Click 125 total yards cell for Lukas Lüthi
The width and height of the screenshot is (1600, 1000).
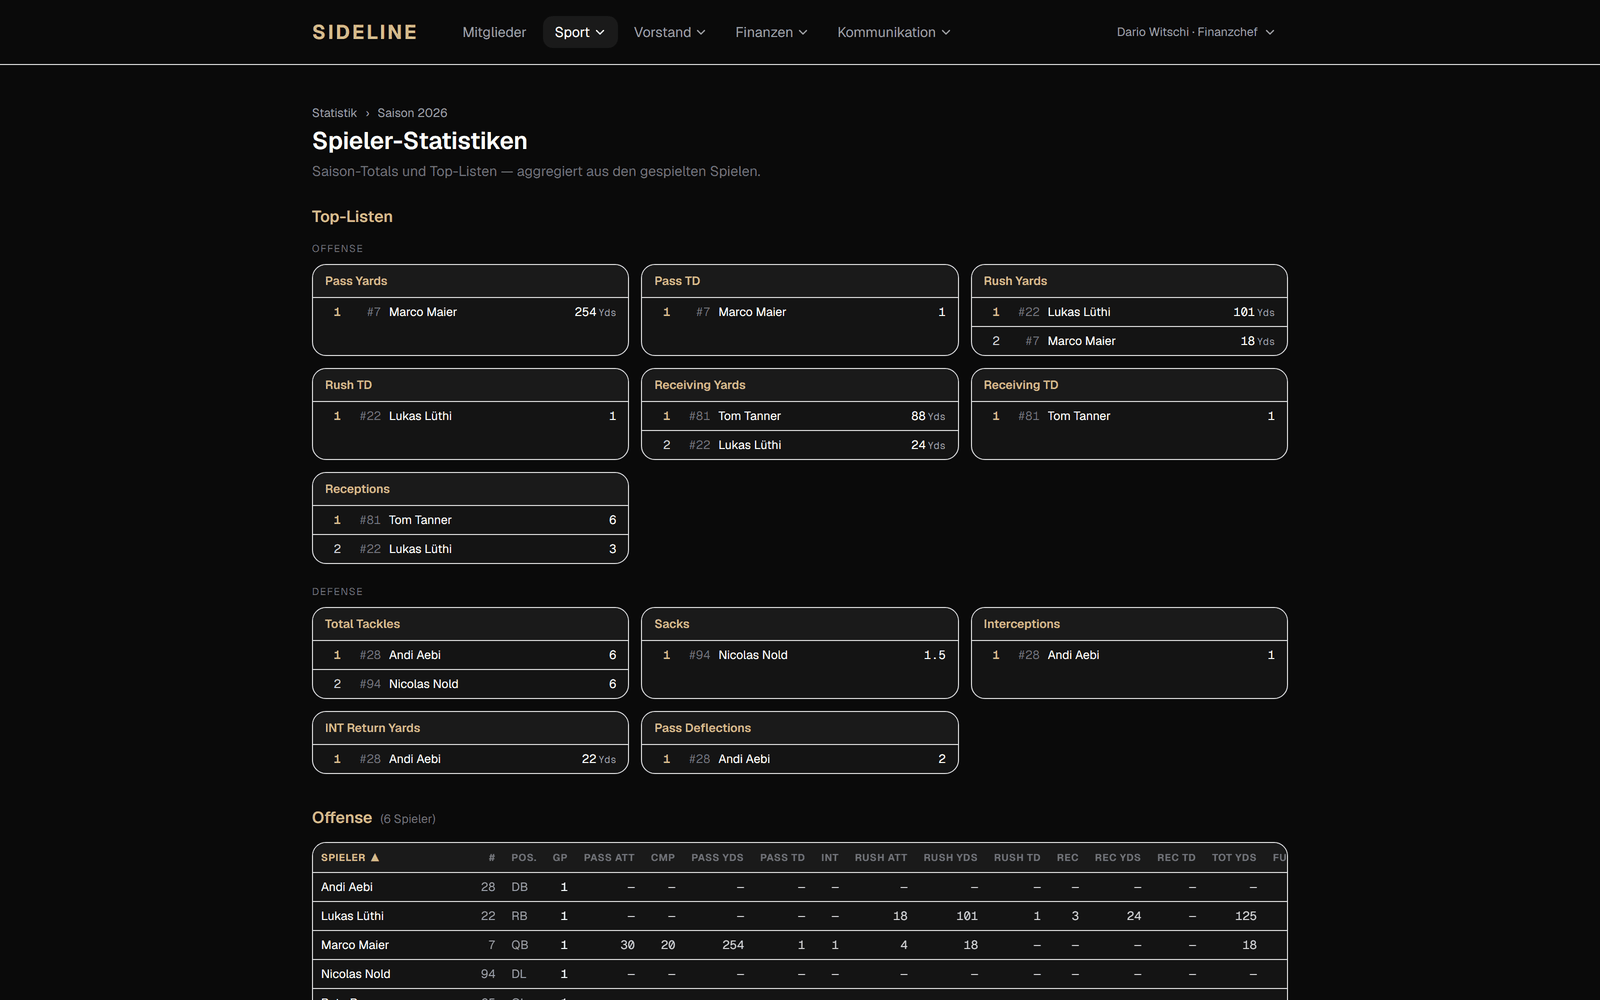pyautogui.click(x=1246, y=916)
